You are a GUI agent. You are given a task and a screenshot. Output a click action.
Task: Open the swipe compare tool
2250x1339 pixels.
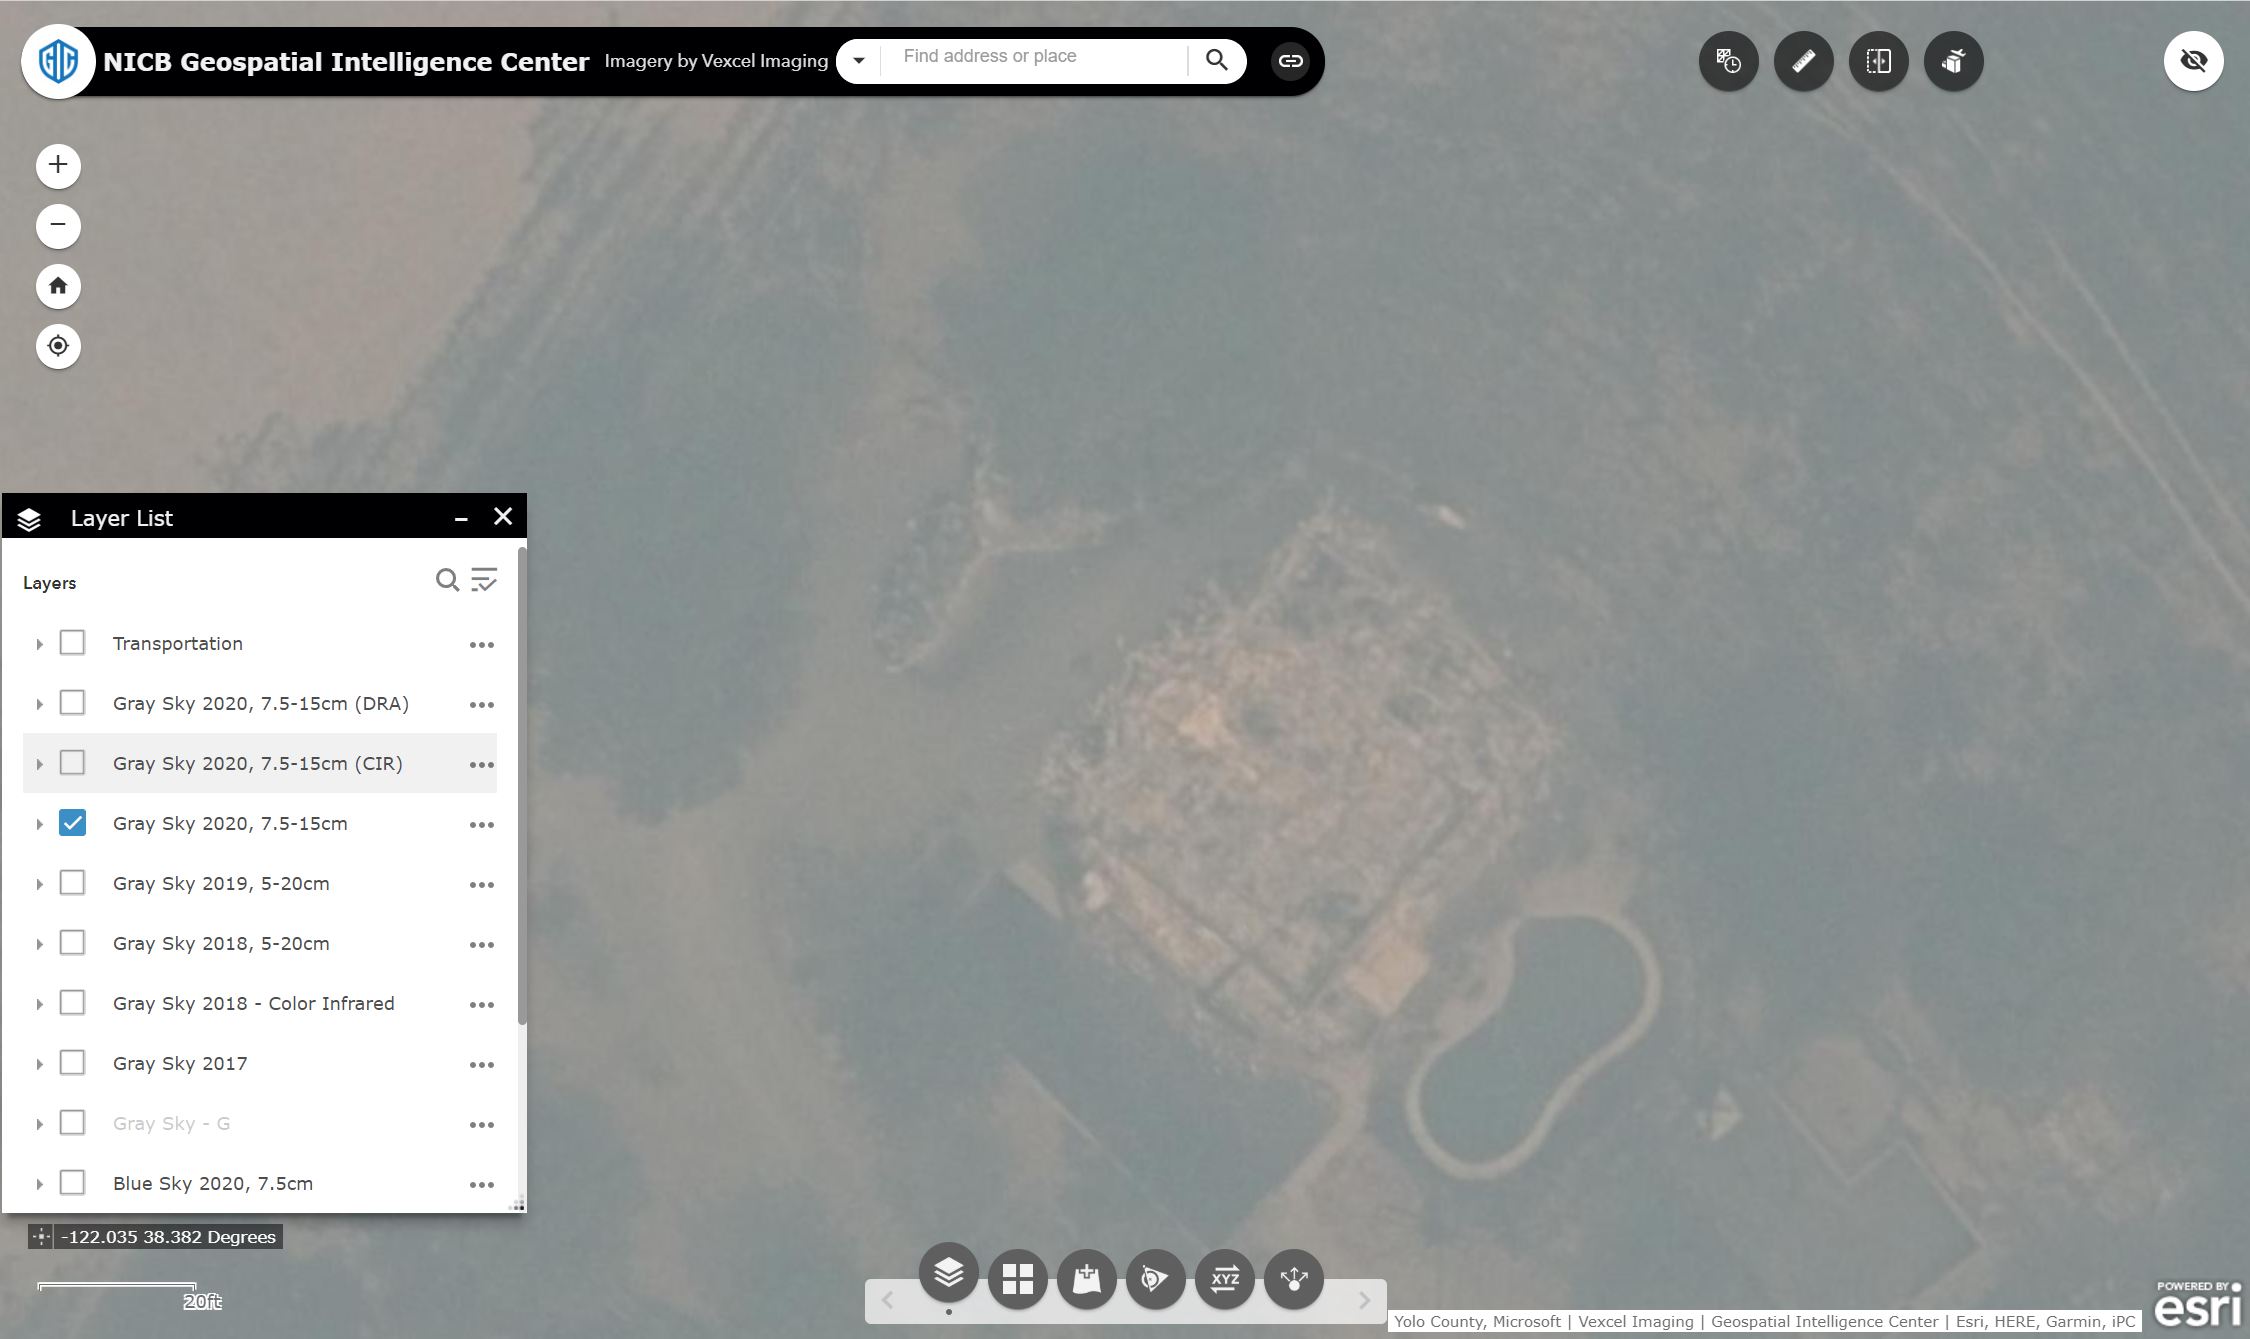(1878, 61)
